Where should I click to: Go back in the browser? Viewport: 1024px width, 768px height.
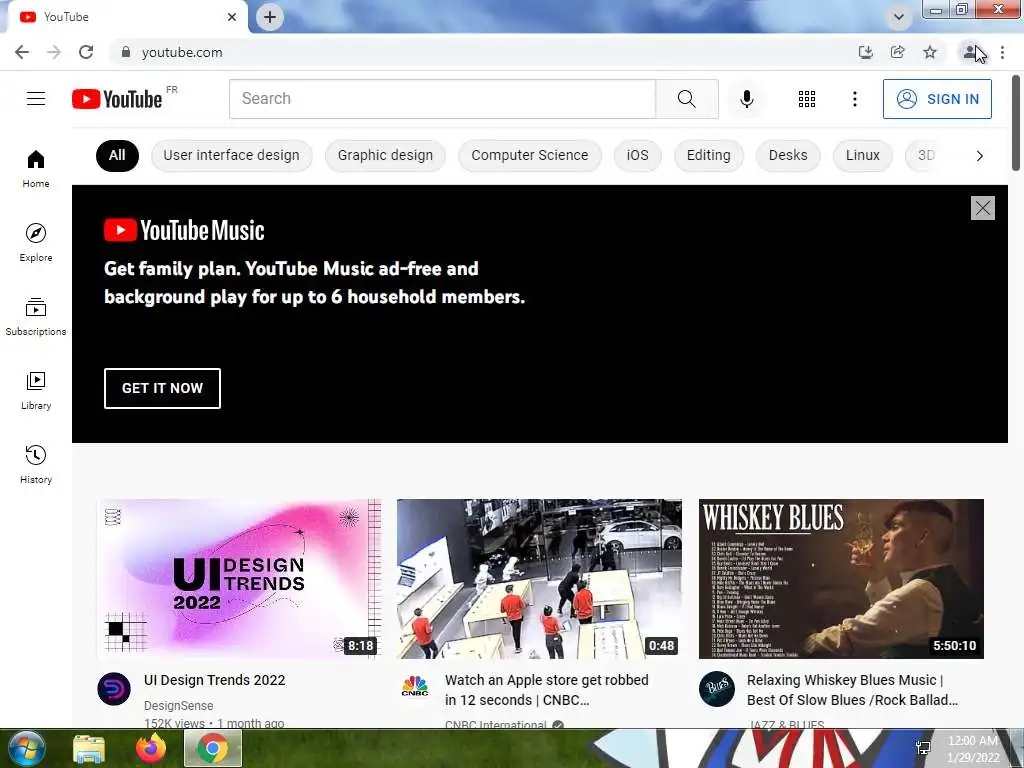coord(22,52)
